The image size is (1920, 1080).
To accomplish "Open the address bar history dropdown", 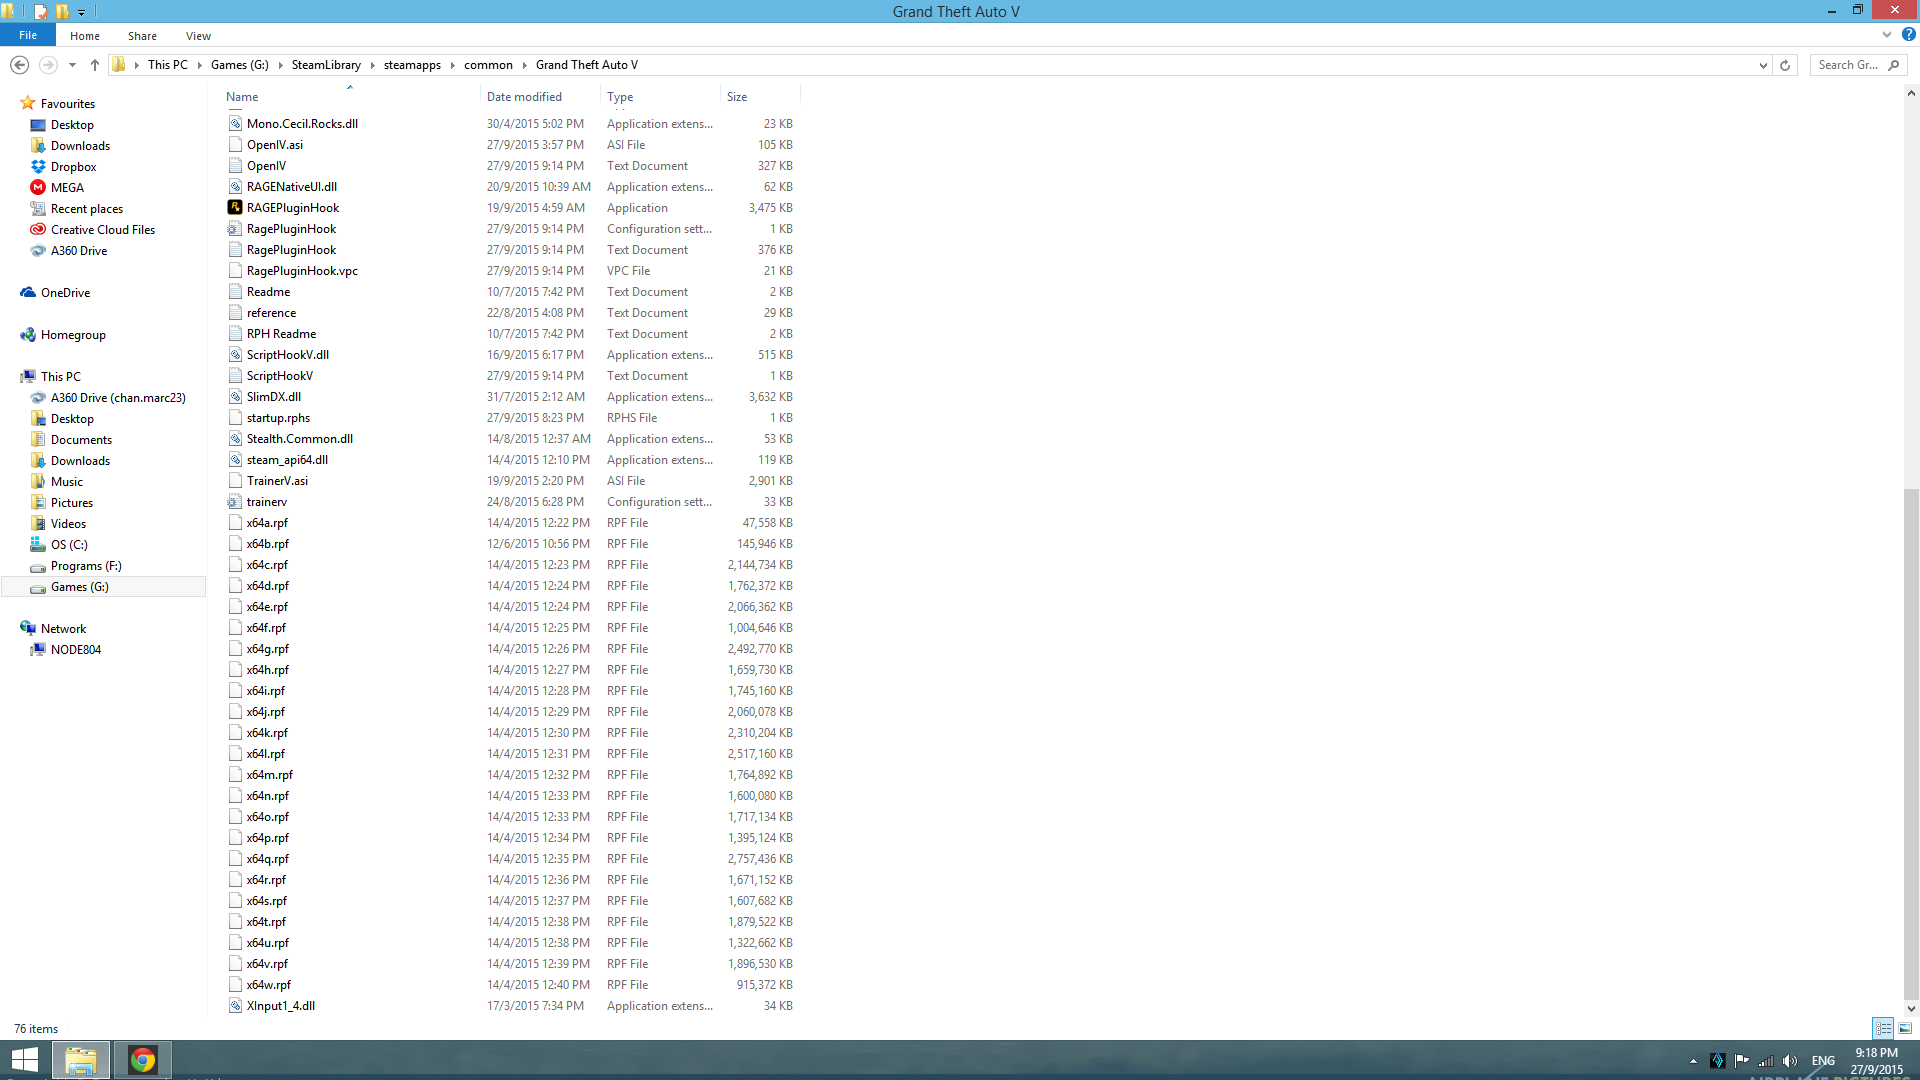I will (x=1763, y=65).
